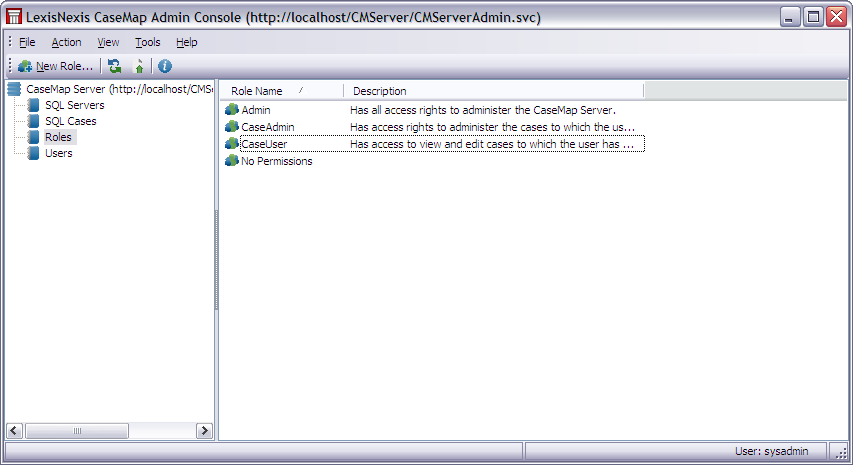Click the tree pane horizontal scrollbar thumb
The height and width of the screenshot is (465, 853).
pos(77,431)
